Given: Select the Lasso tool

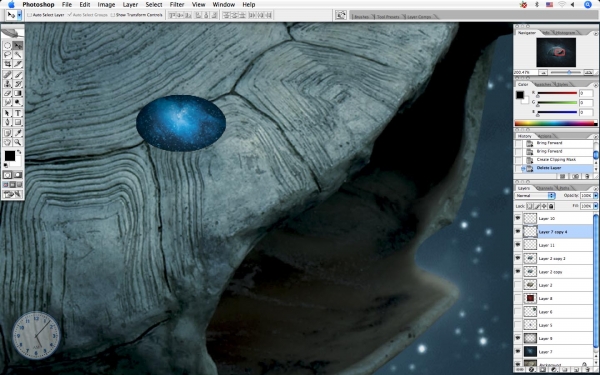Looking at the screenshot, I should (x=7, y=55).
